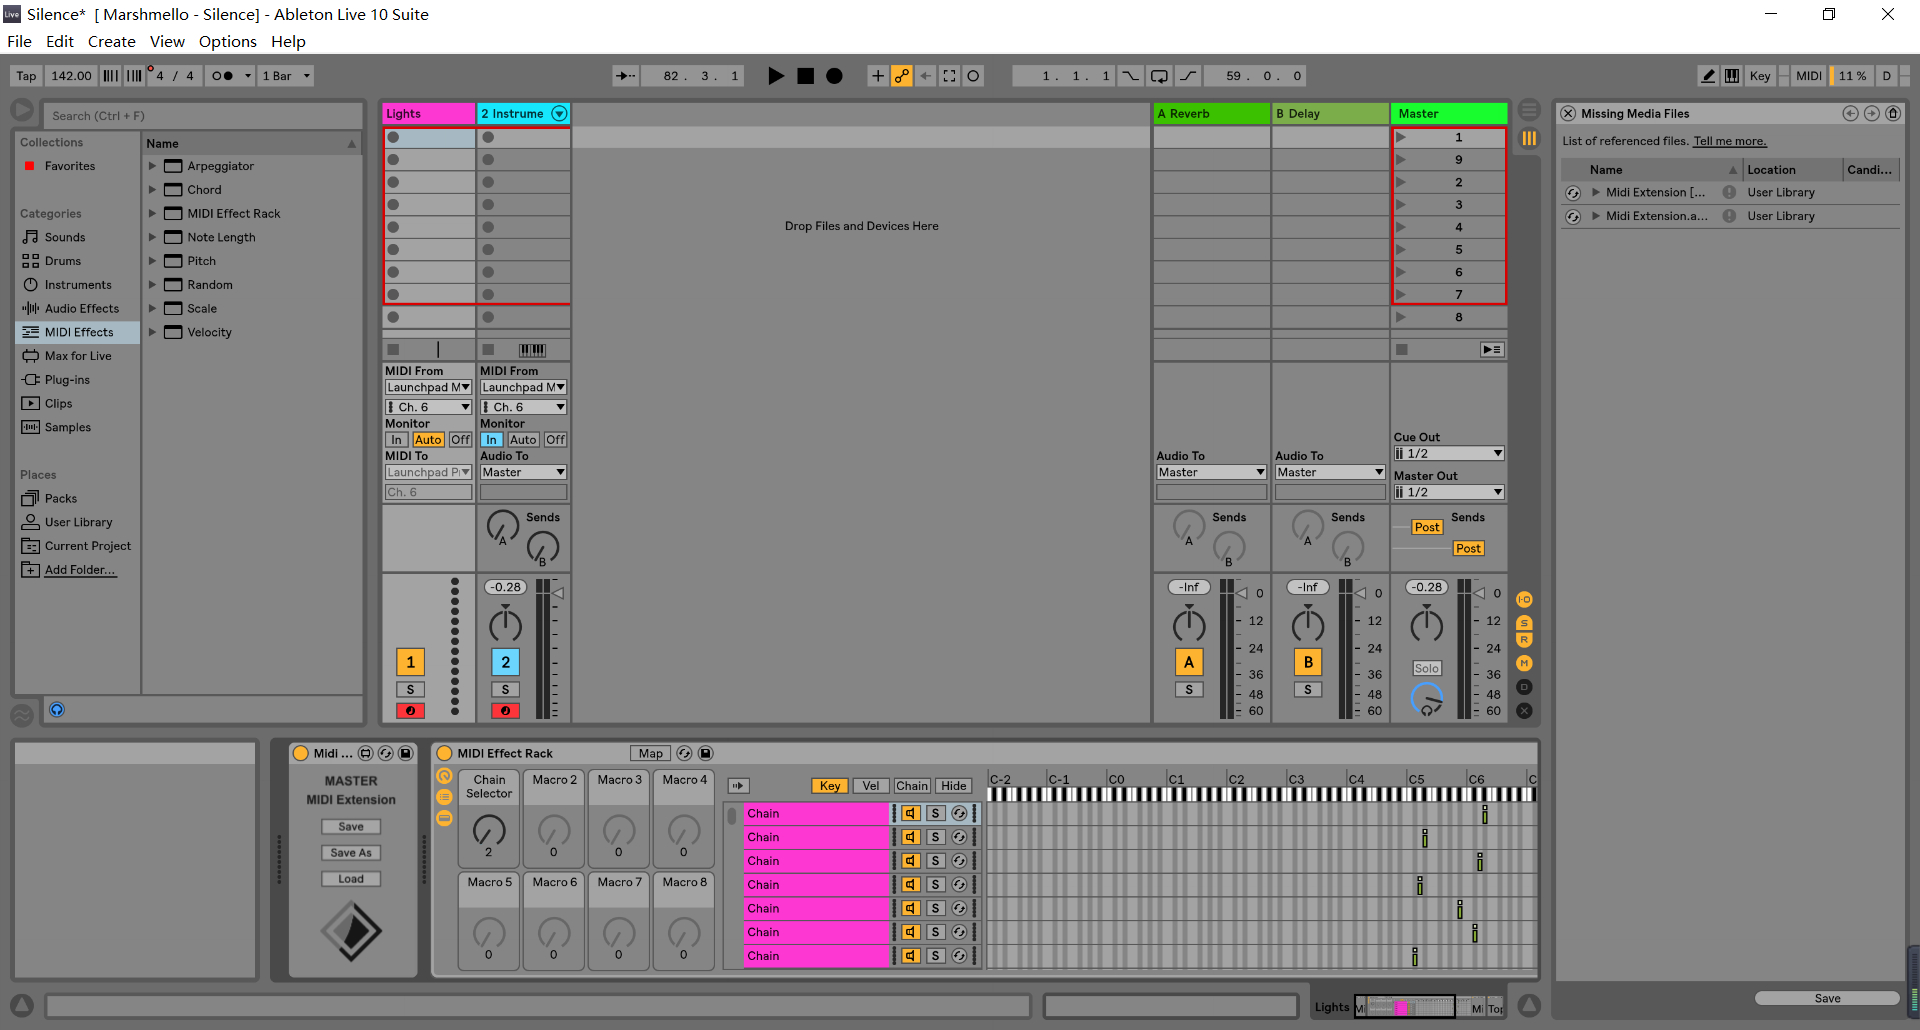Open the Master Out dropdown
Viewport: 1920px width, 1030px height.
pos(1449,493)
